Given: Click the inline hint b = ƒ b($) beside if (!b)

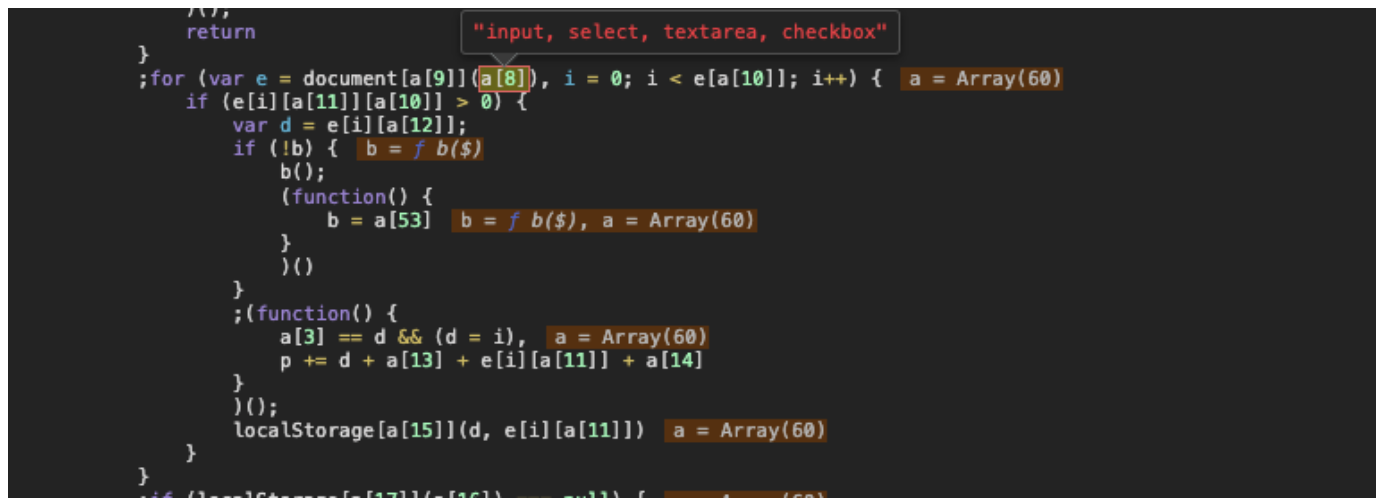Looking at the screenshot, I should tap(420, 149).
